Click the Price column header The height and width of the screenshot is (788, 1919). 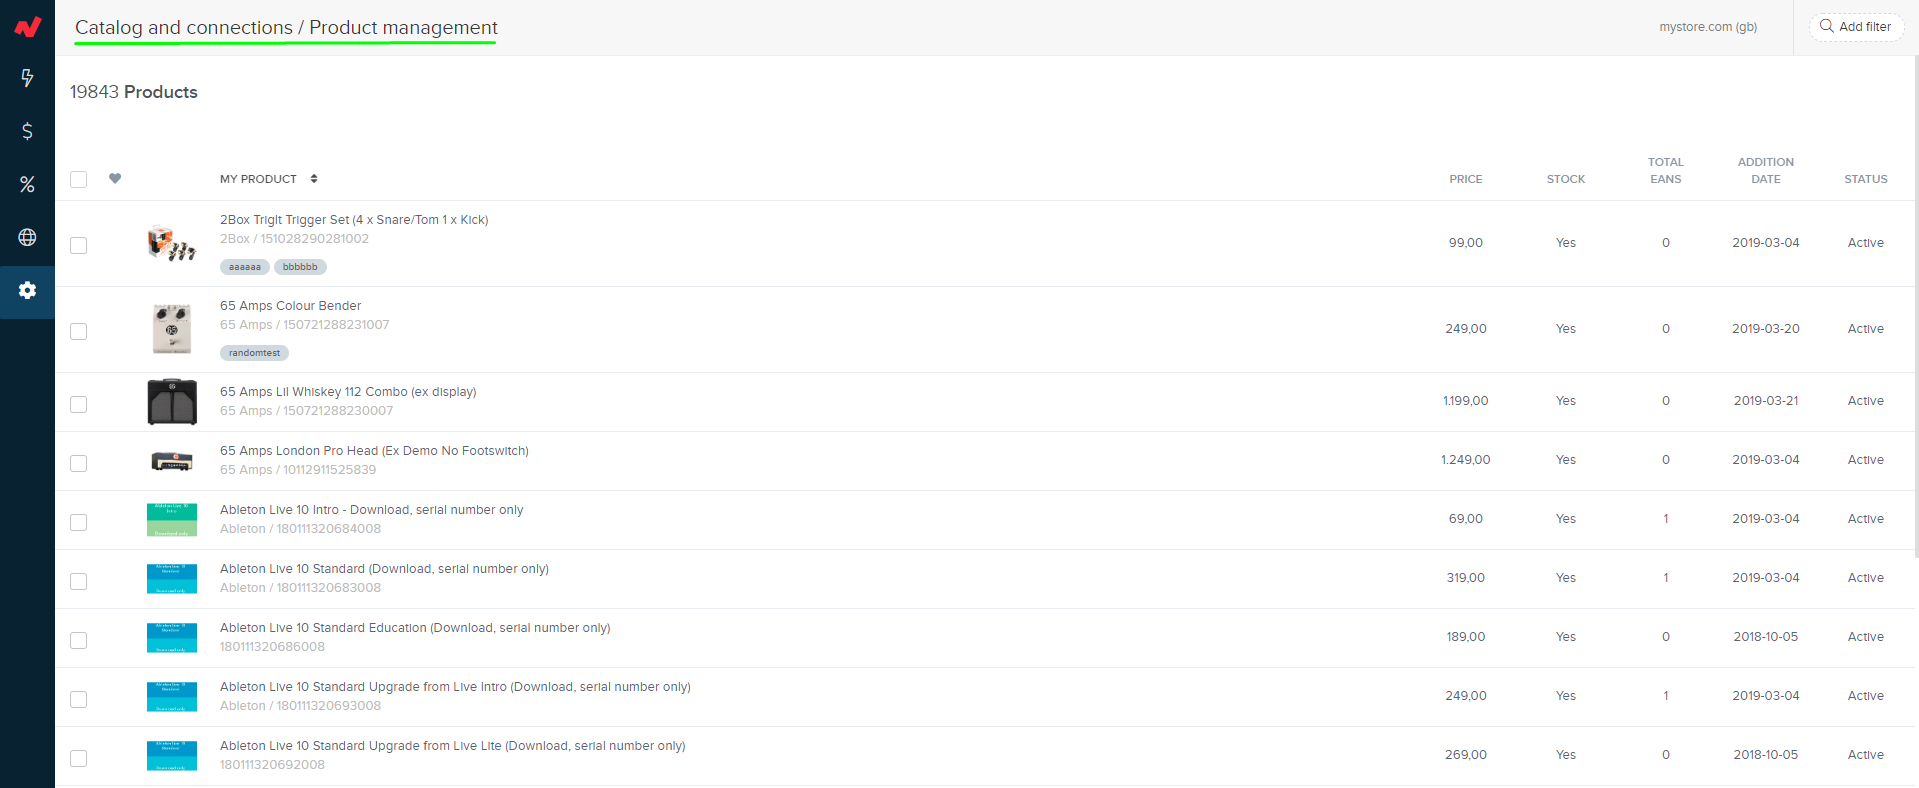pos(1465,179)
